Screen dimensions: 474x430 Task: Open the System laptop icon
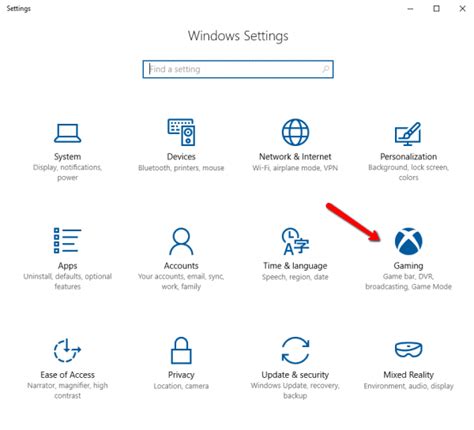tap(67, 133)
